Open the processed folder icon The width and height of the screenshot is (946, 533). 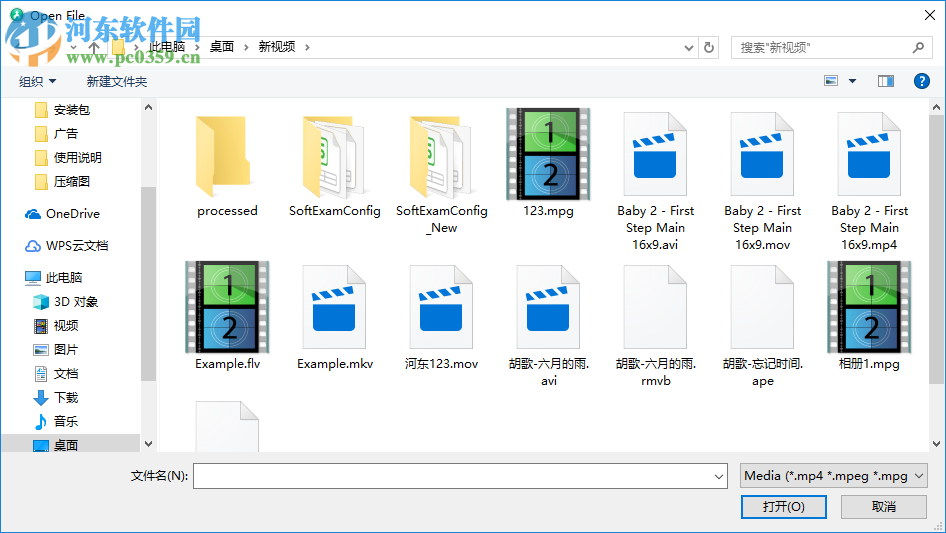[x=224, y=156]
